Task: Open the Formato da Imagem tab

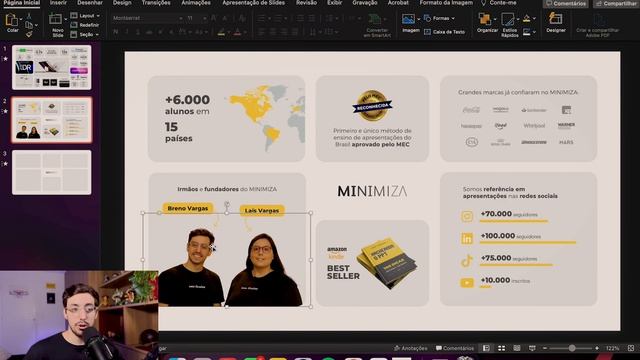Action: coord(446,3)
